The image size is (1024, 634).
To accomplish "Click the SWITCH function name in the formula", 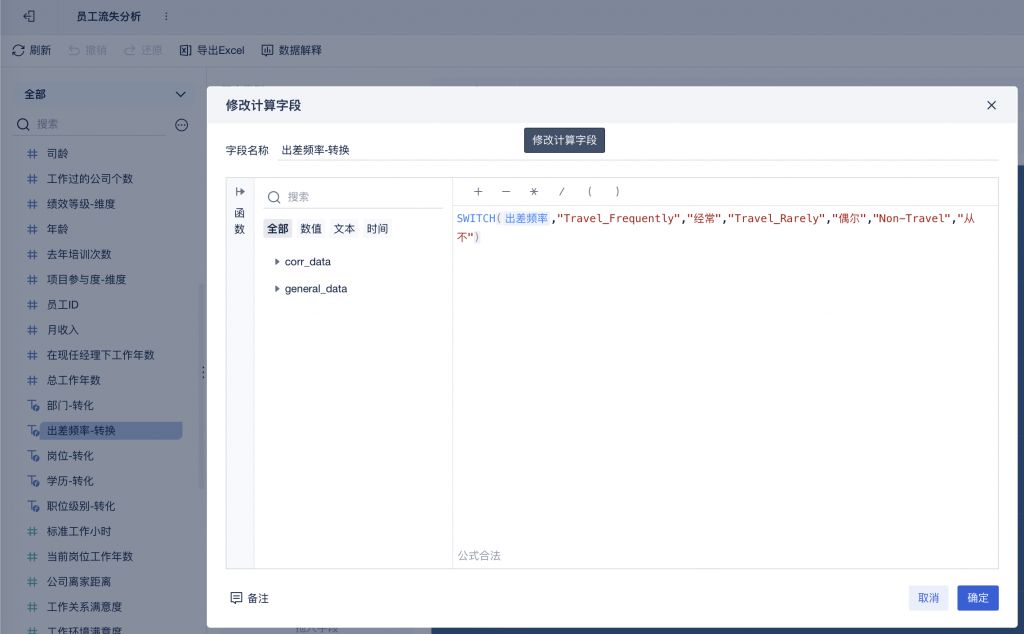I will [476, 218].
